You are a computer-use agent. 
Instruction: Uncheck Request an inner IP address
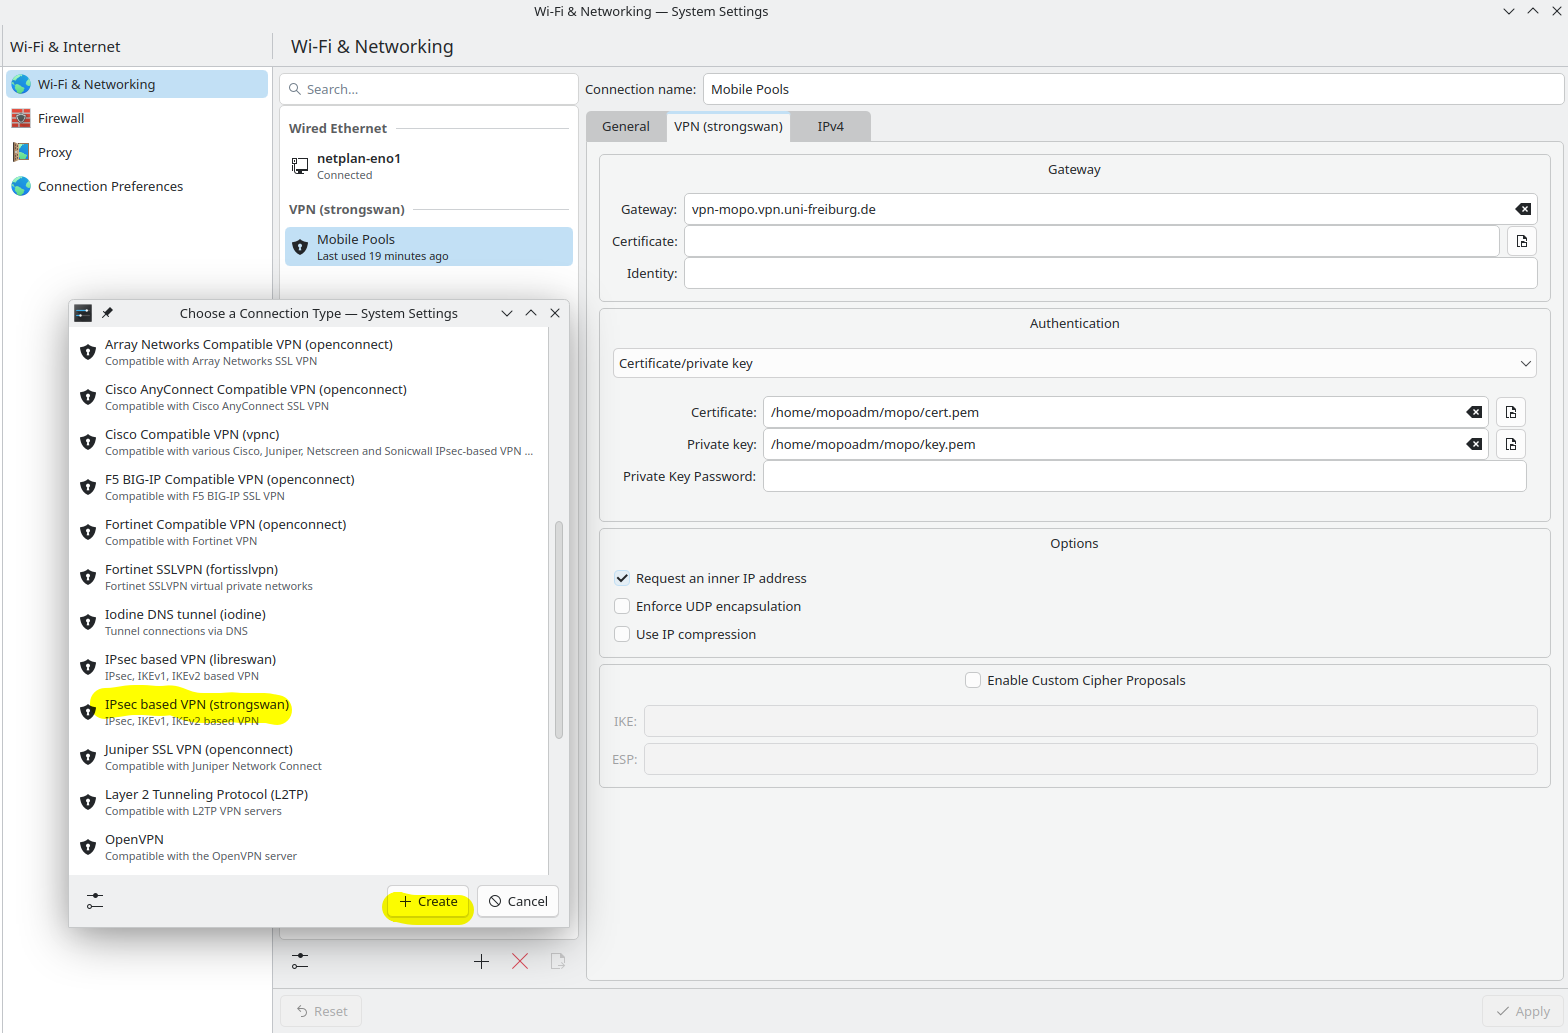[622, 578]
